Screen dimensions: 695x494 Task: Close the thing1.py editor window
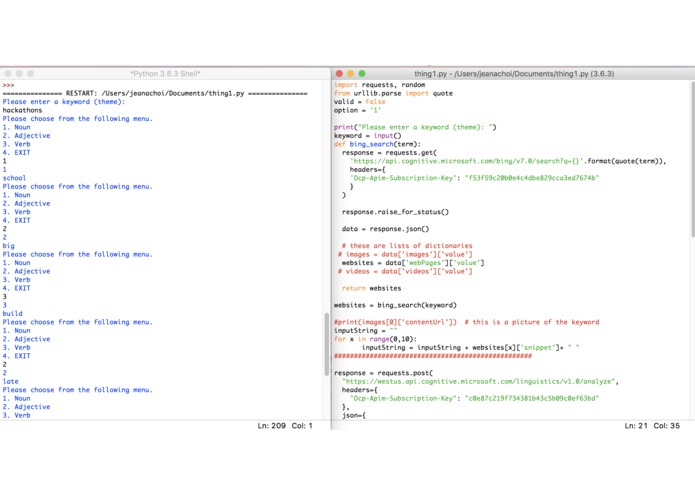pyautogui.click(x=340, y=74)
